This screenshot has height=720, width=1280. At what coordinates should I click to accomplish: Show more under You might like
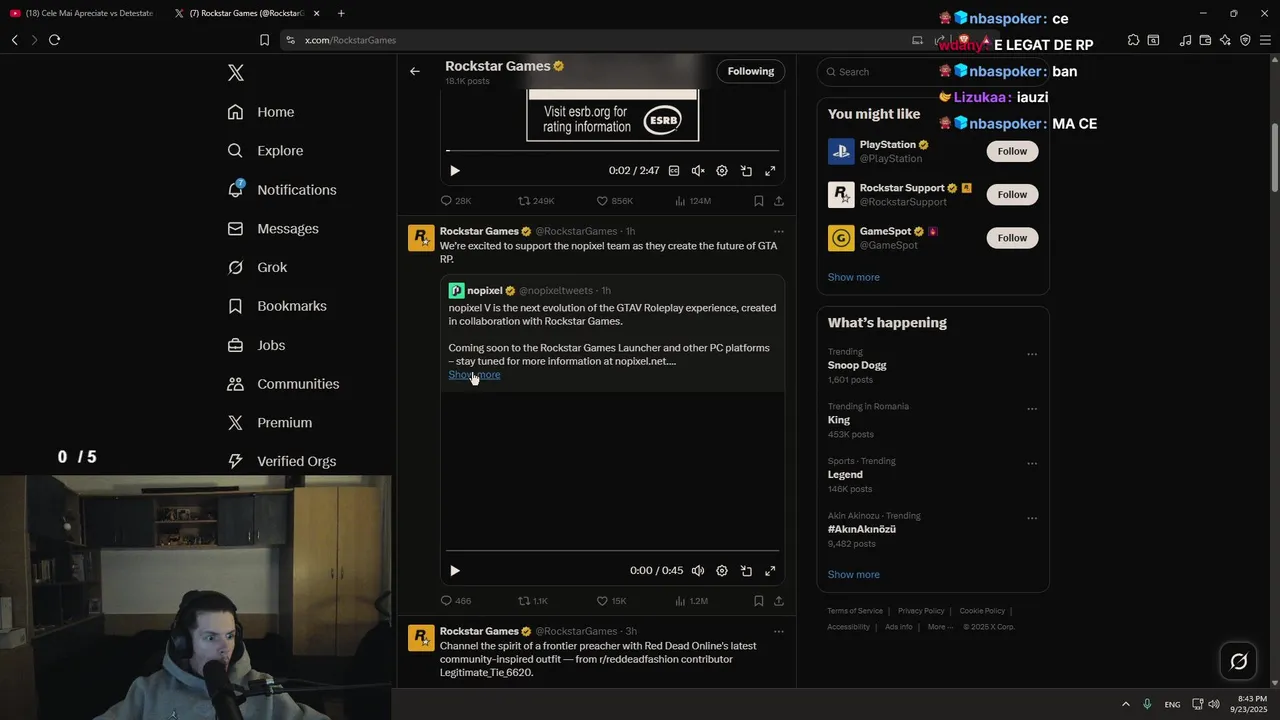pos(854,277)
